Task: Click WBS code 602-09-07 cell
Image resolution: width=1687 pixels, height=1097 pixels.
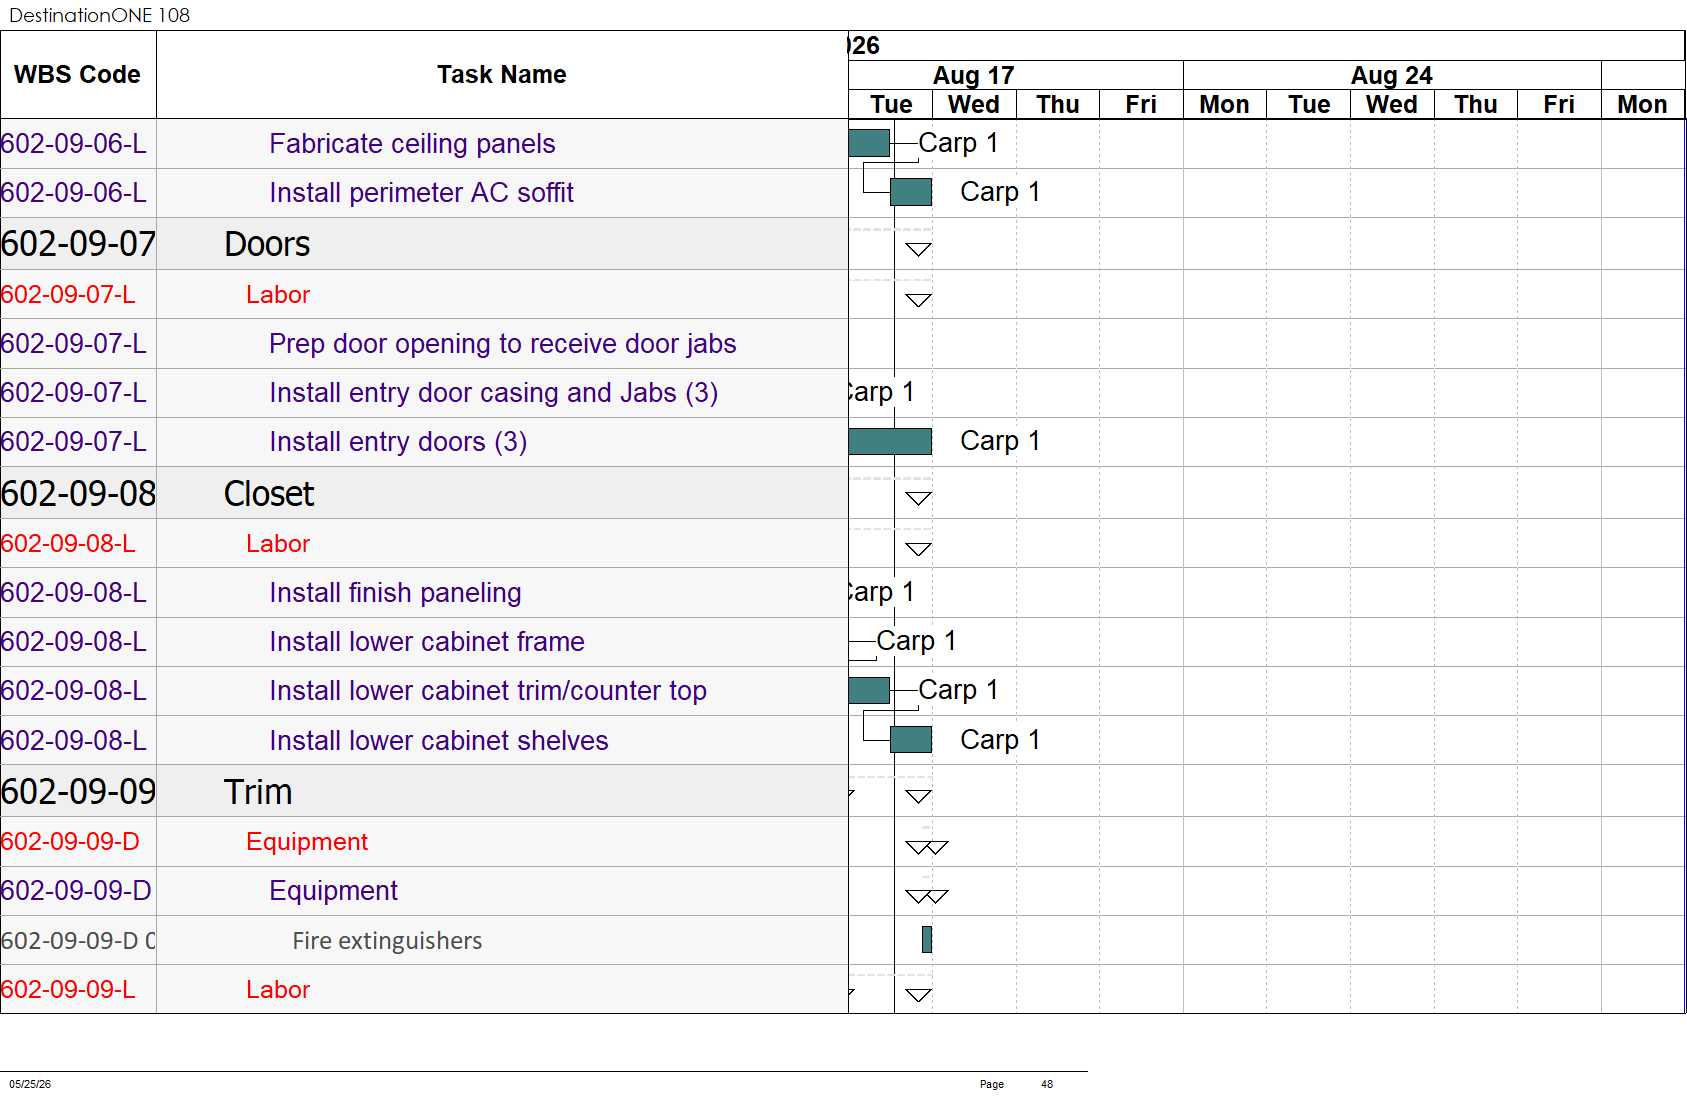Action: pyautogui.click(x=78, y=244)
